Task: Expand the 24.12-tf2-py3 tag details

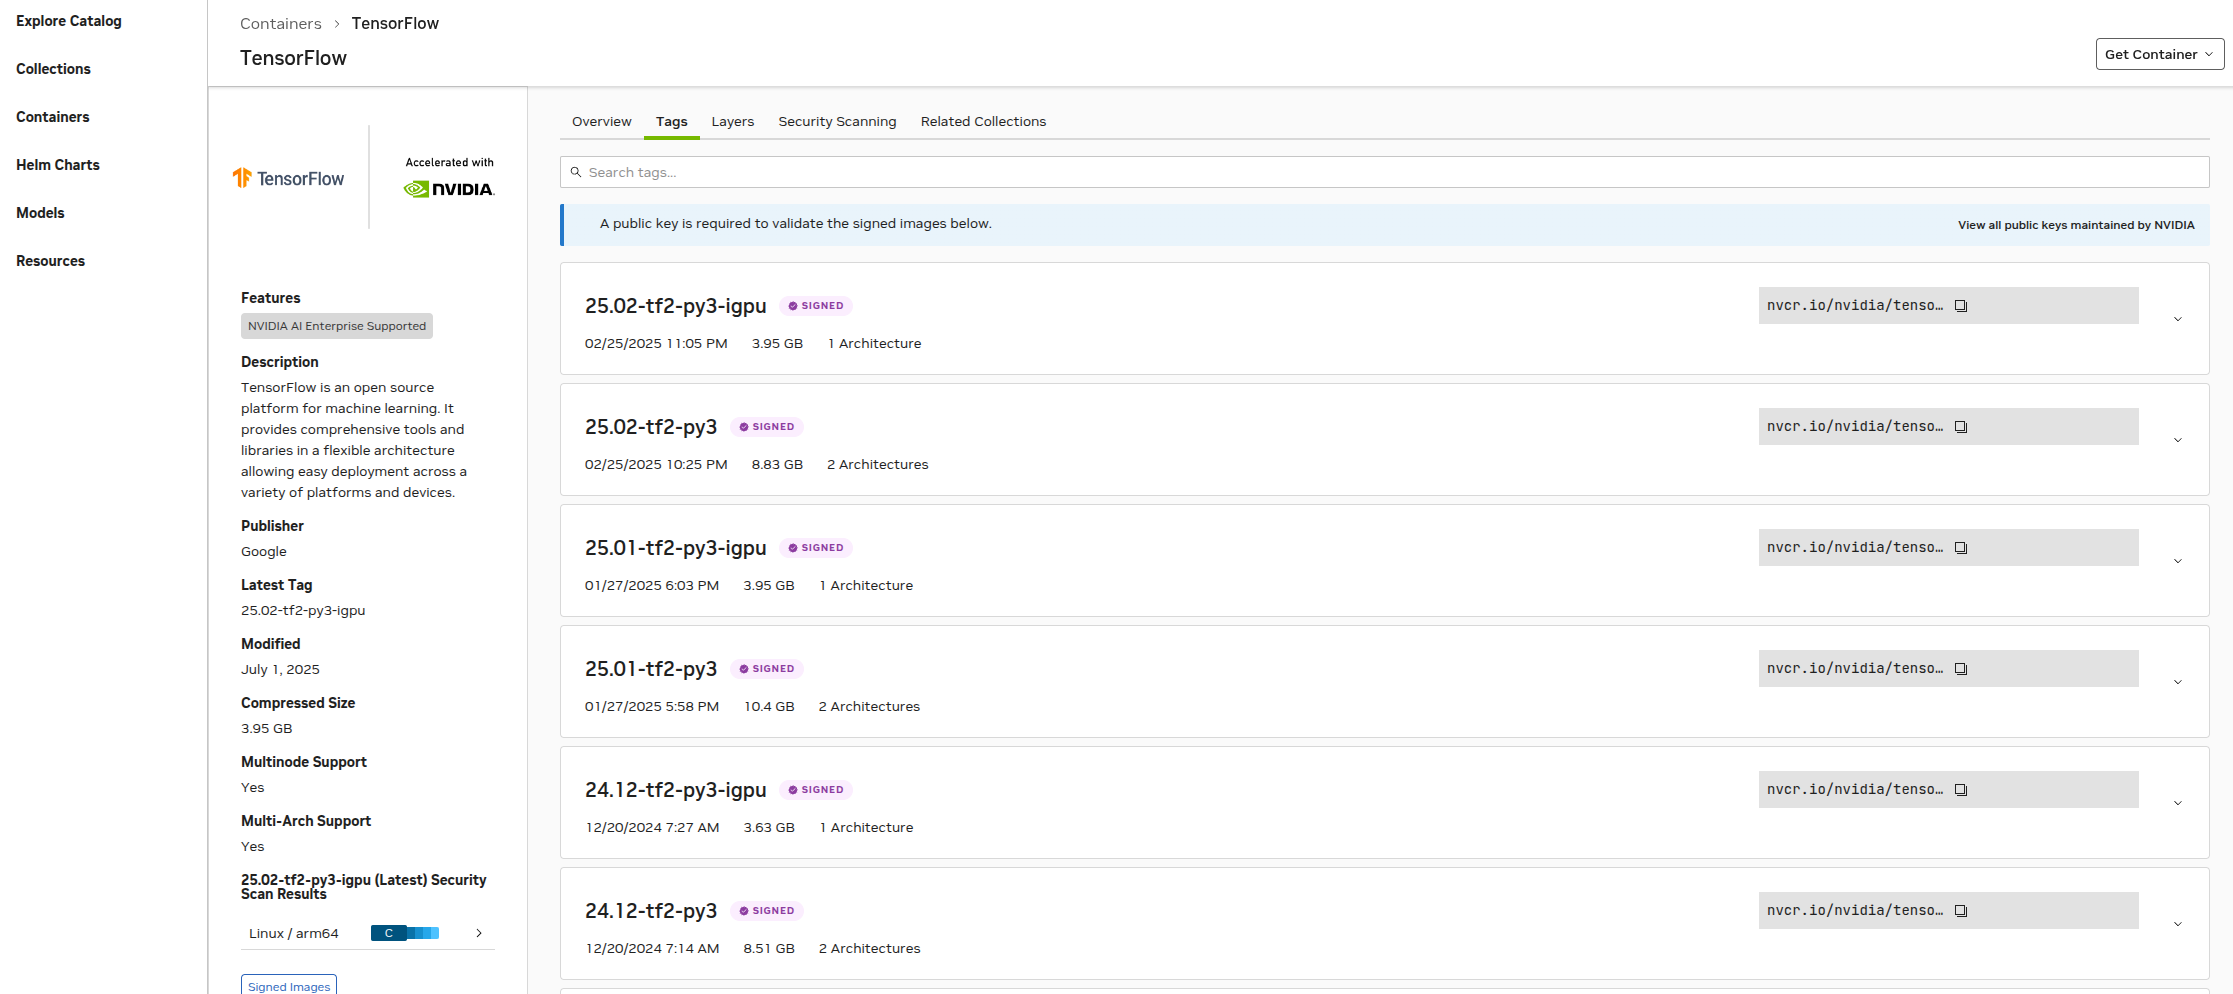Action: click(x=2177, y=924)
